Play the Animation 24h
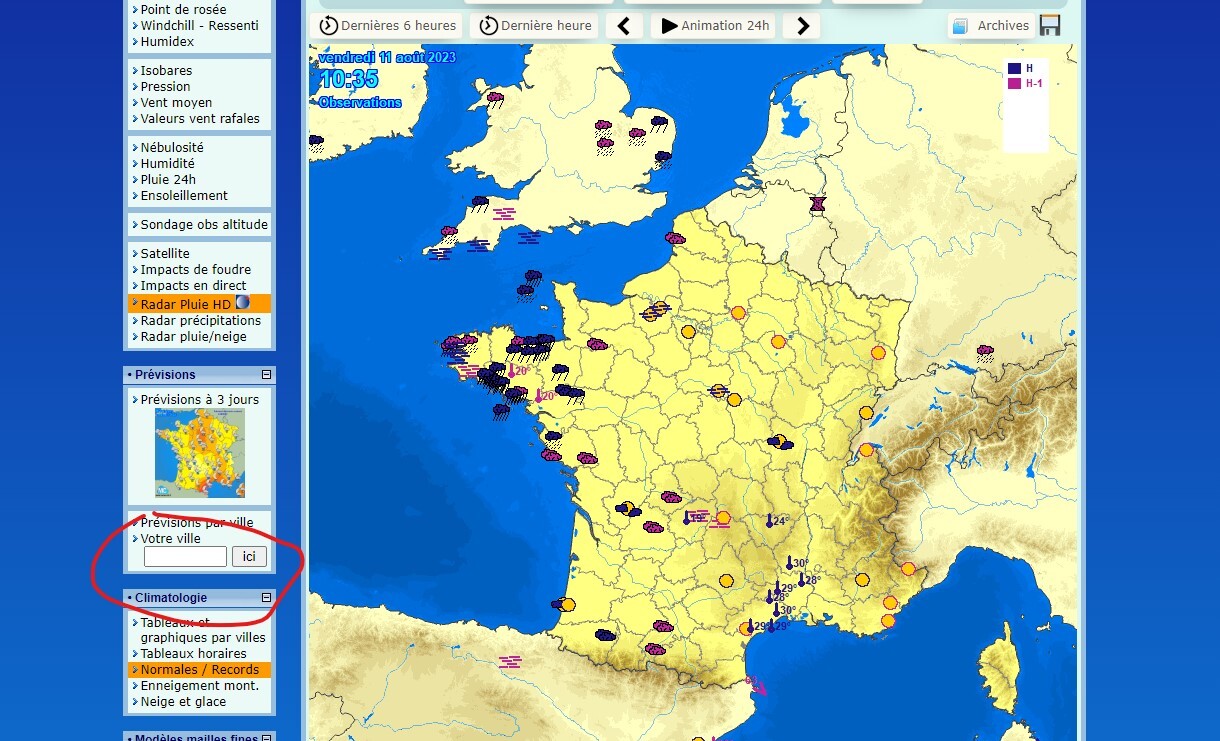This screenshot has height=741, width=1220. pos(714,26)
